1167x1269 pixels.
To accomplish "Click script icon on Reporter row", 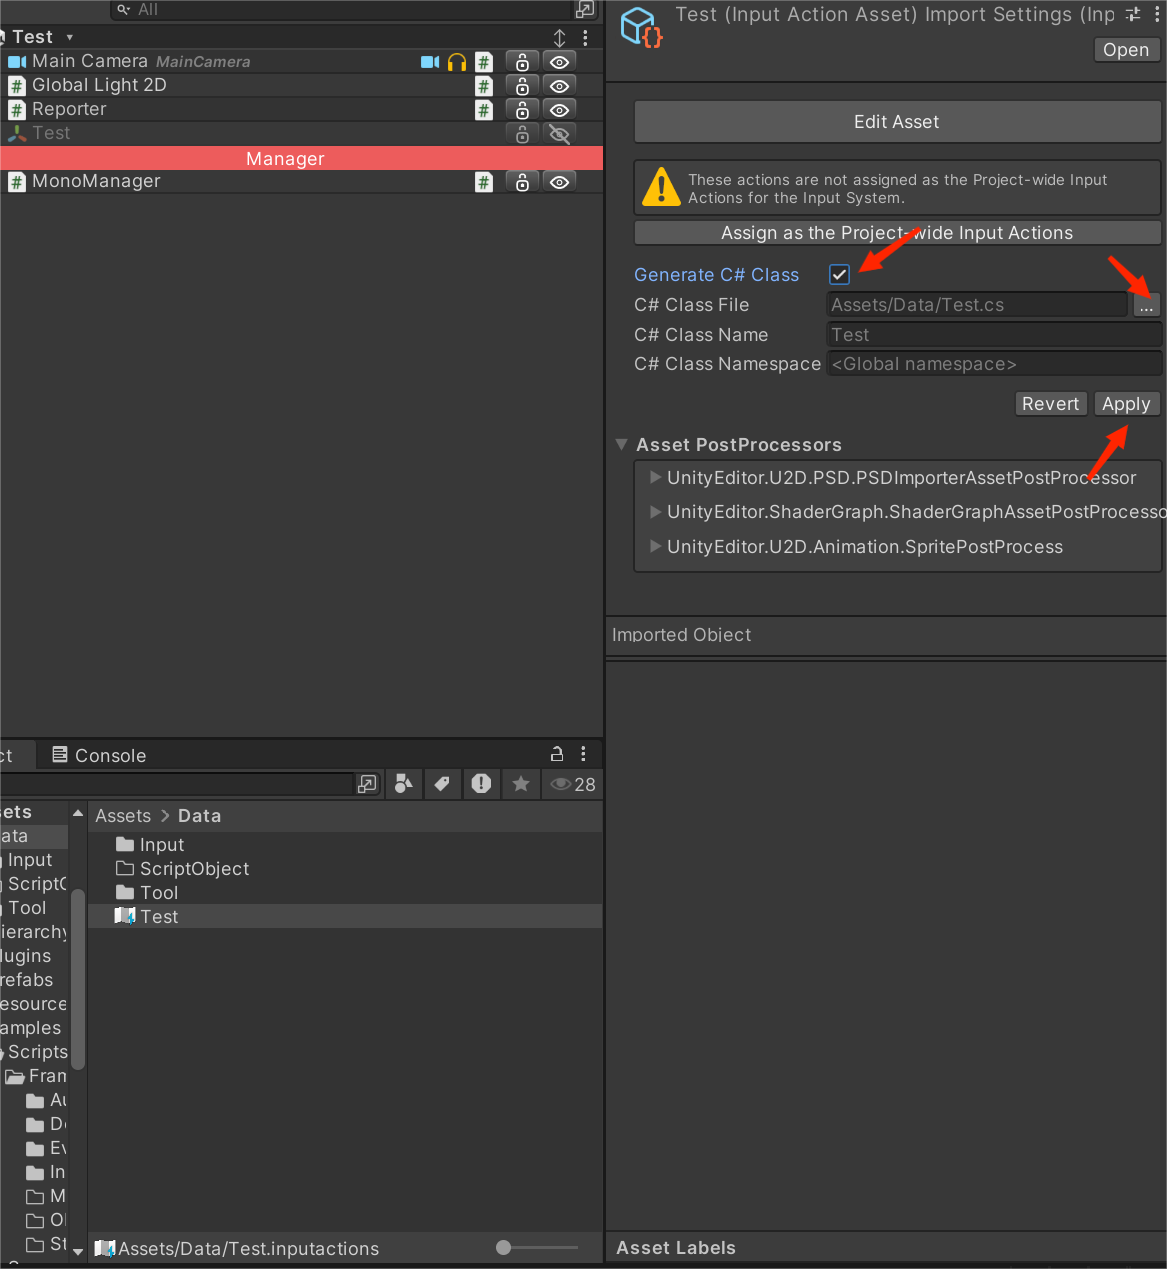I will [484, 110].
